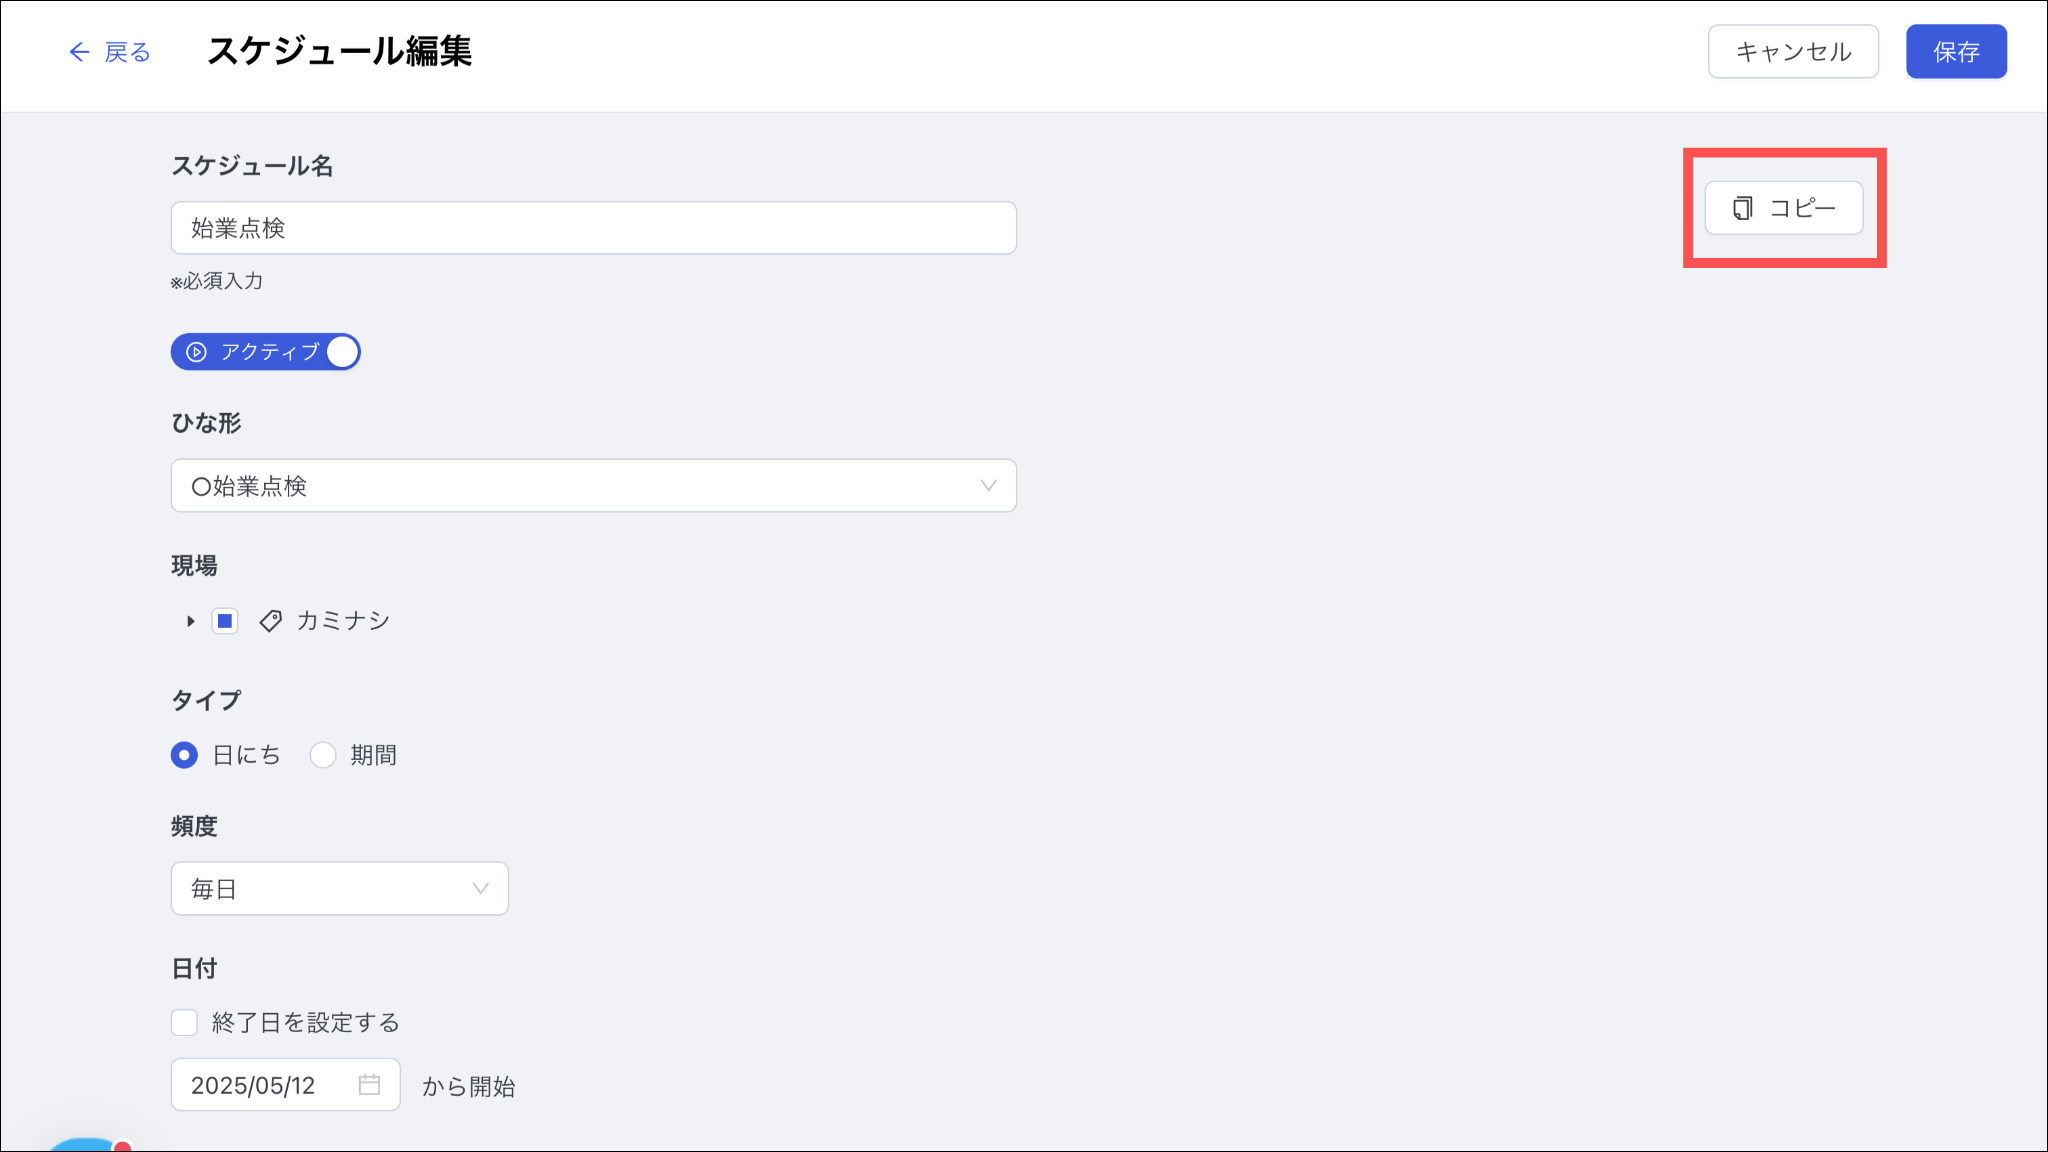Click the キャンセル button

coord(1792,52)
